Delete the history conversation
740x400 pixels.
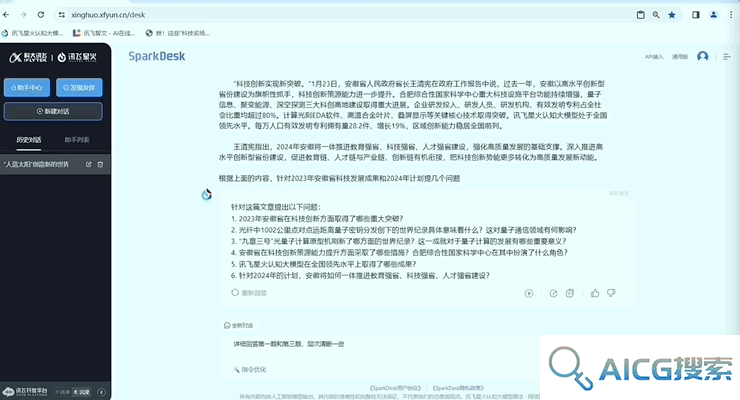(100, 165)
